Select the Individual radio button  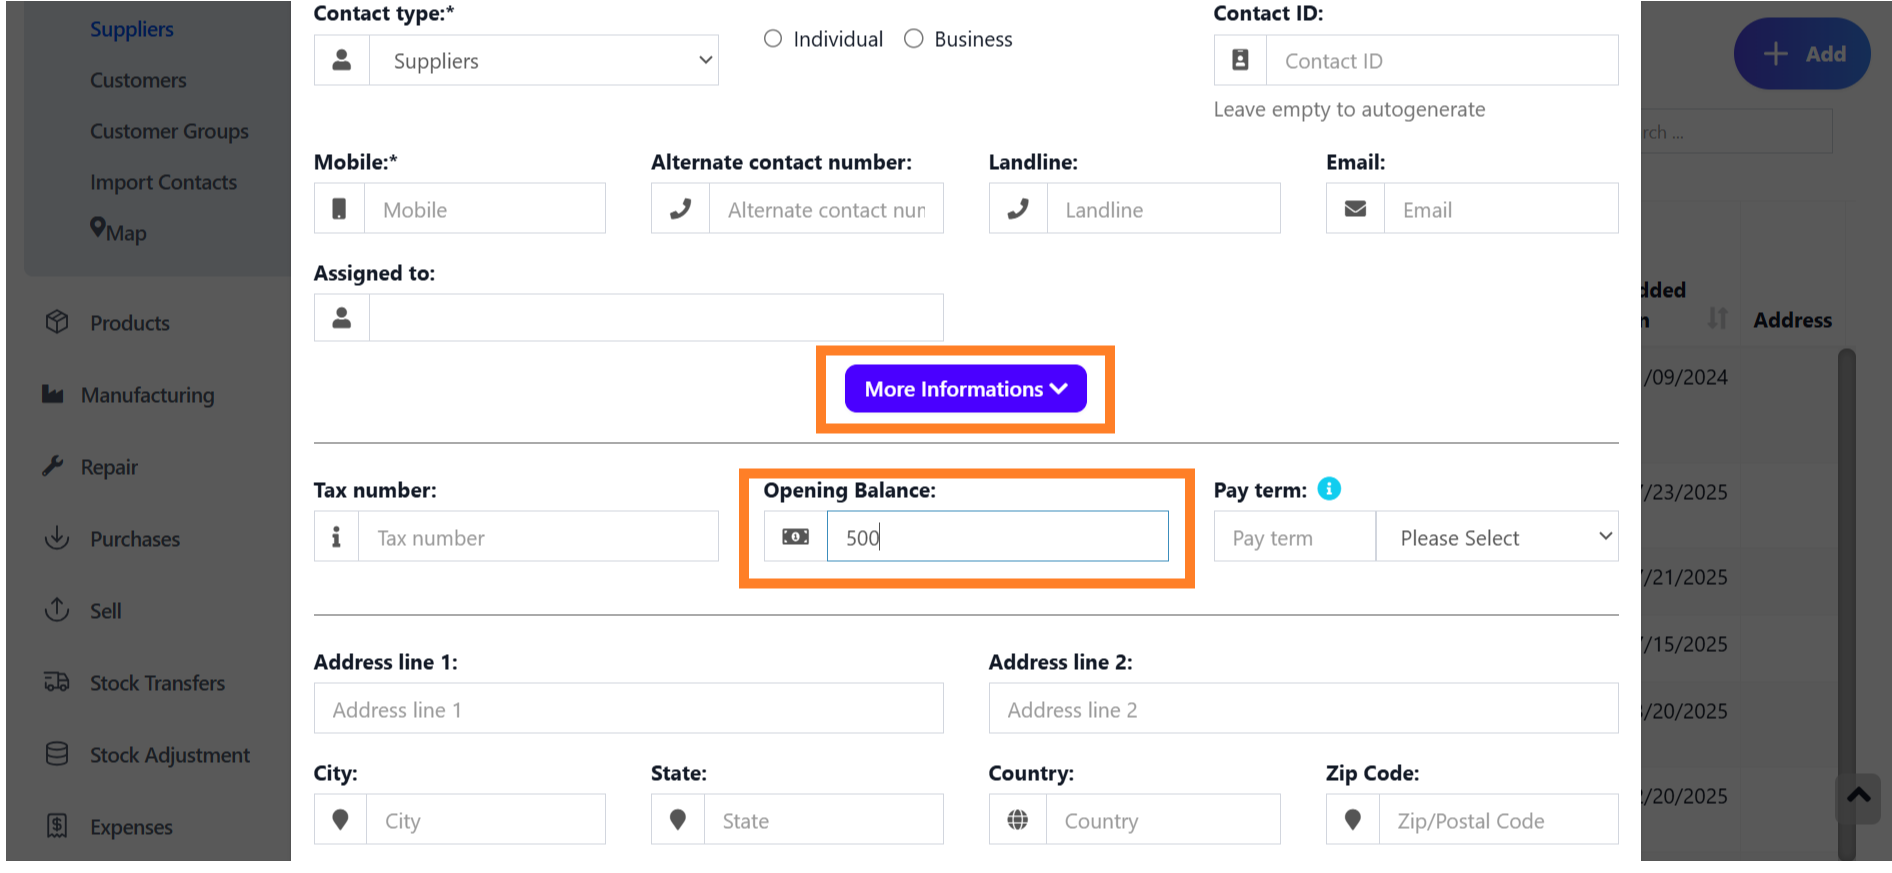[x=773, y=39]
